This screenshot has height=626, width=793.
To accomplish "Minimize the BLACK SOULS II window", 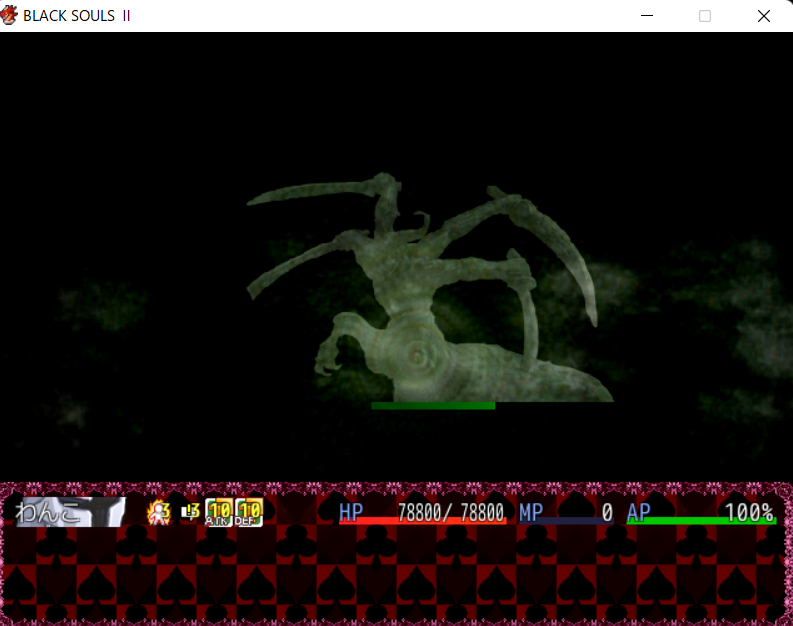I will (x=647, y=16).
